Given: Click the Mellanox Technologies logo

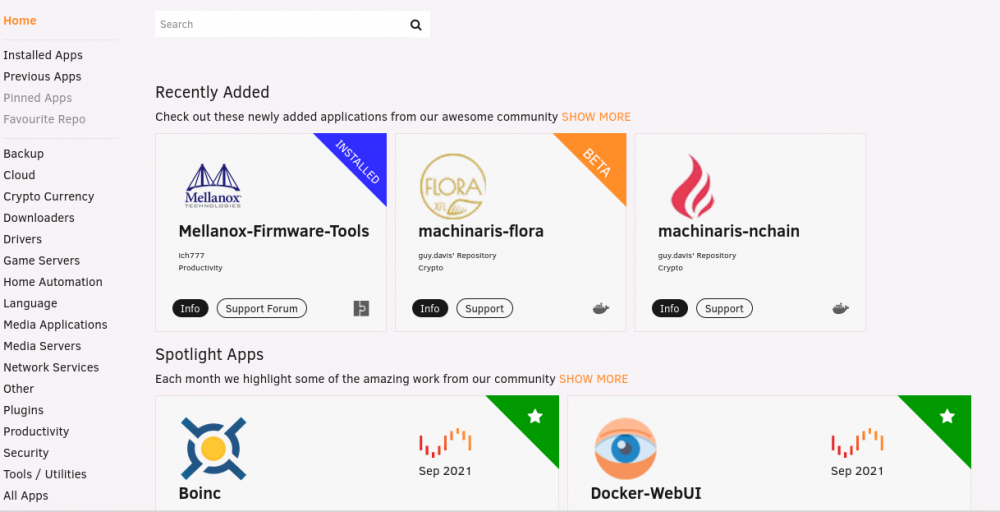Looking at the screenshot, I should [x=213, y=186].
